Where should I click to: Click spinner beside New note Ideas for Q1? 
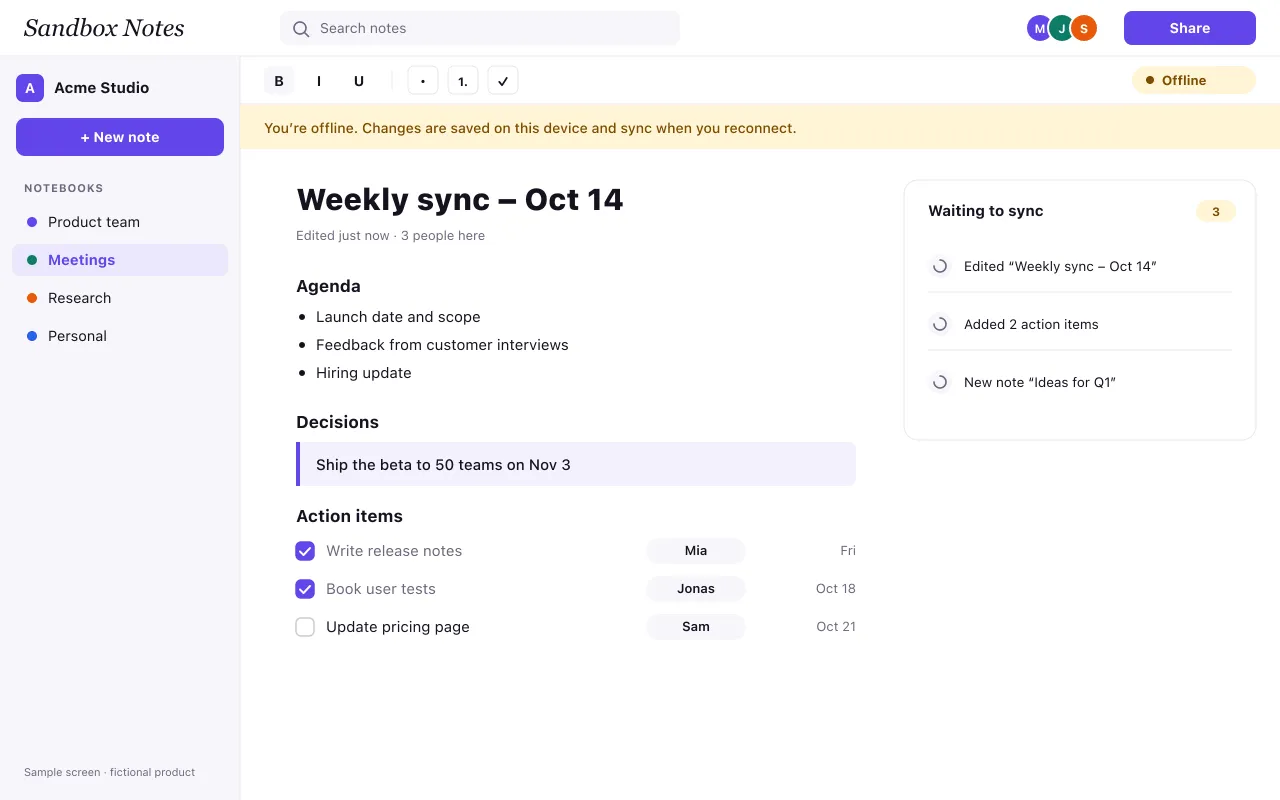tap(940, 382)
